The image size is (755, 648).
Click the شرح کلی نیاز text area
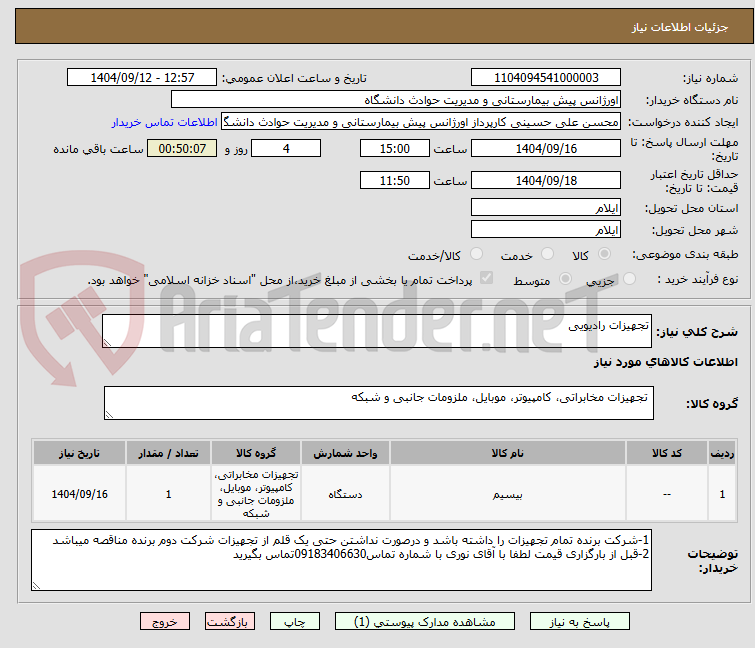(377, 331)
